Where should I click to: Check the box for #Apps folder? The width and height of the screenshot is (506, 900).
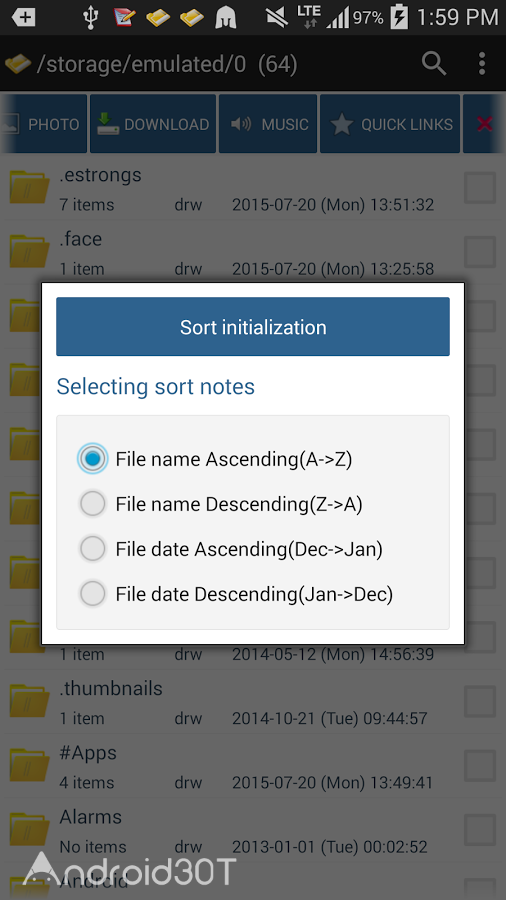coord(480,766)
